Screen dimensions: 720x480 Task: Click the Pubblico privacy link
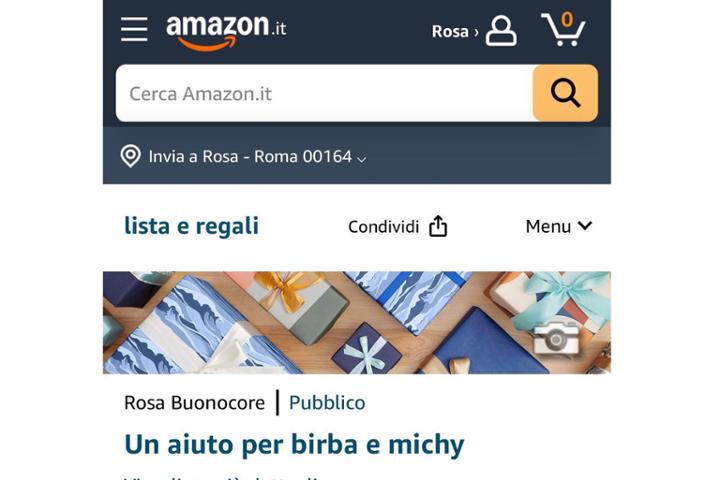pyautogui.click(x=327, y=403)
